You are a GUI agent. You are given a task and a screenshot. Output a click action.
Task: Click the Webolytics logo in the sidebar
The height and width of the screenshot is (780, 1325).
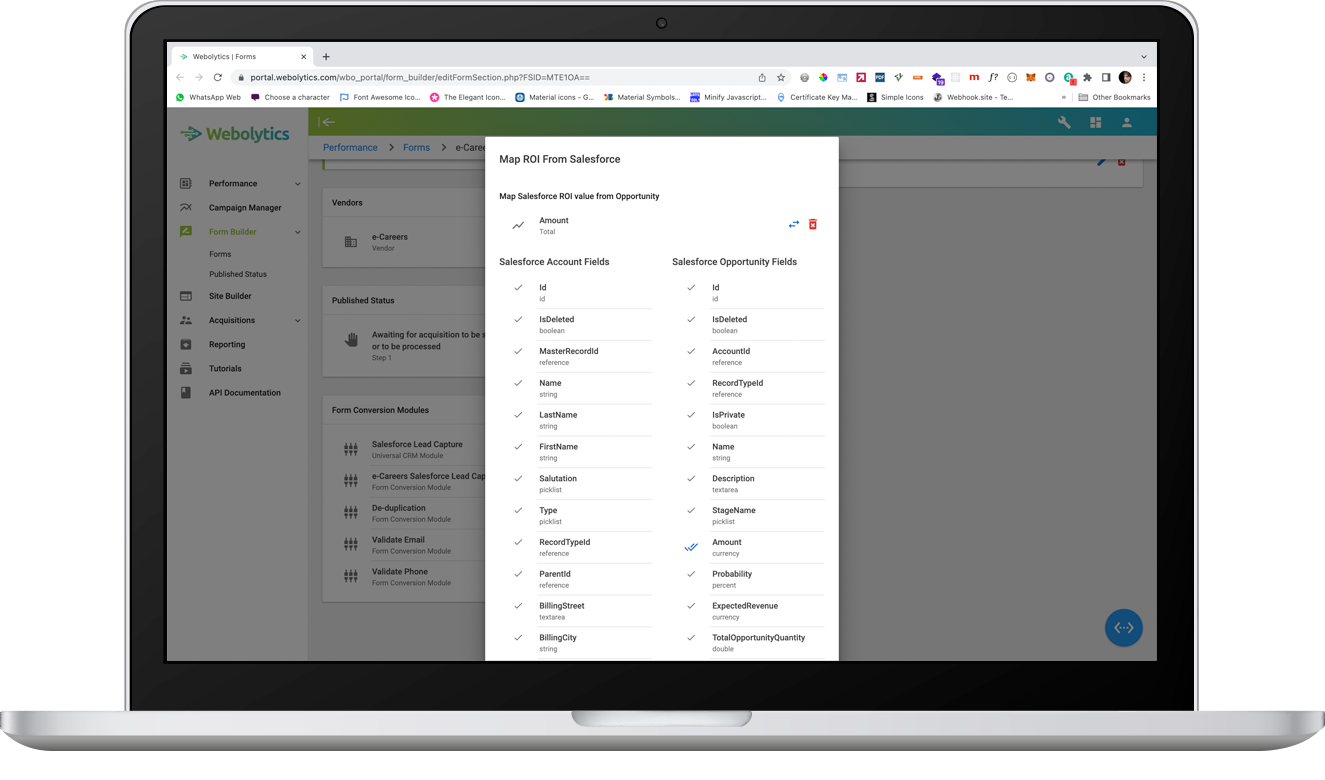pyautogui.click(x=234, y=133)
